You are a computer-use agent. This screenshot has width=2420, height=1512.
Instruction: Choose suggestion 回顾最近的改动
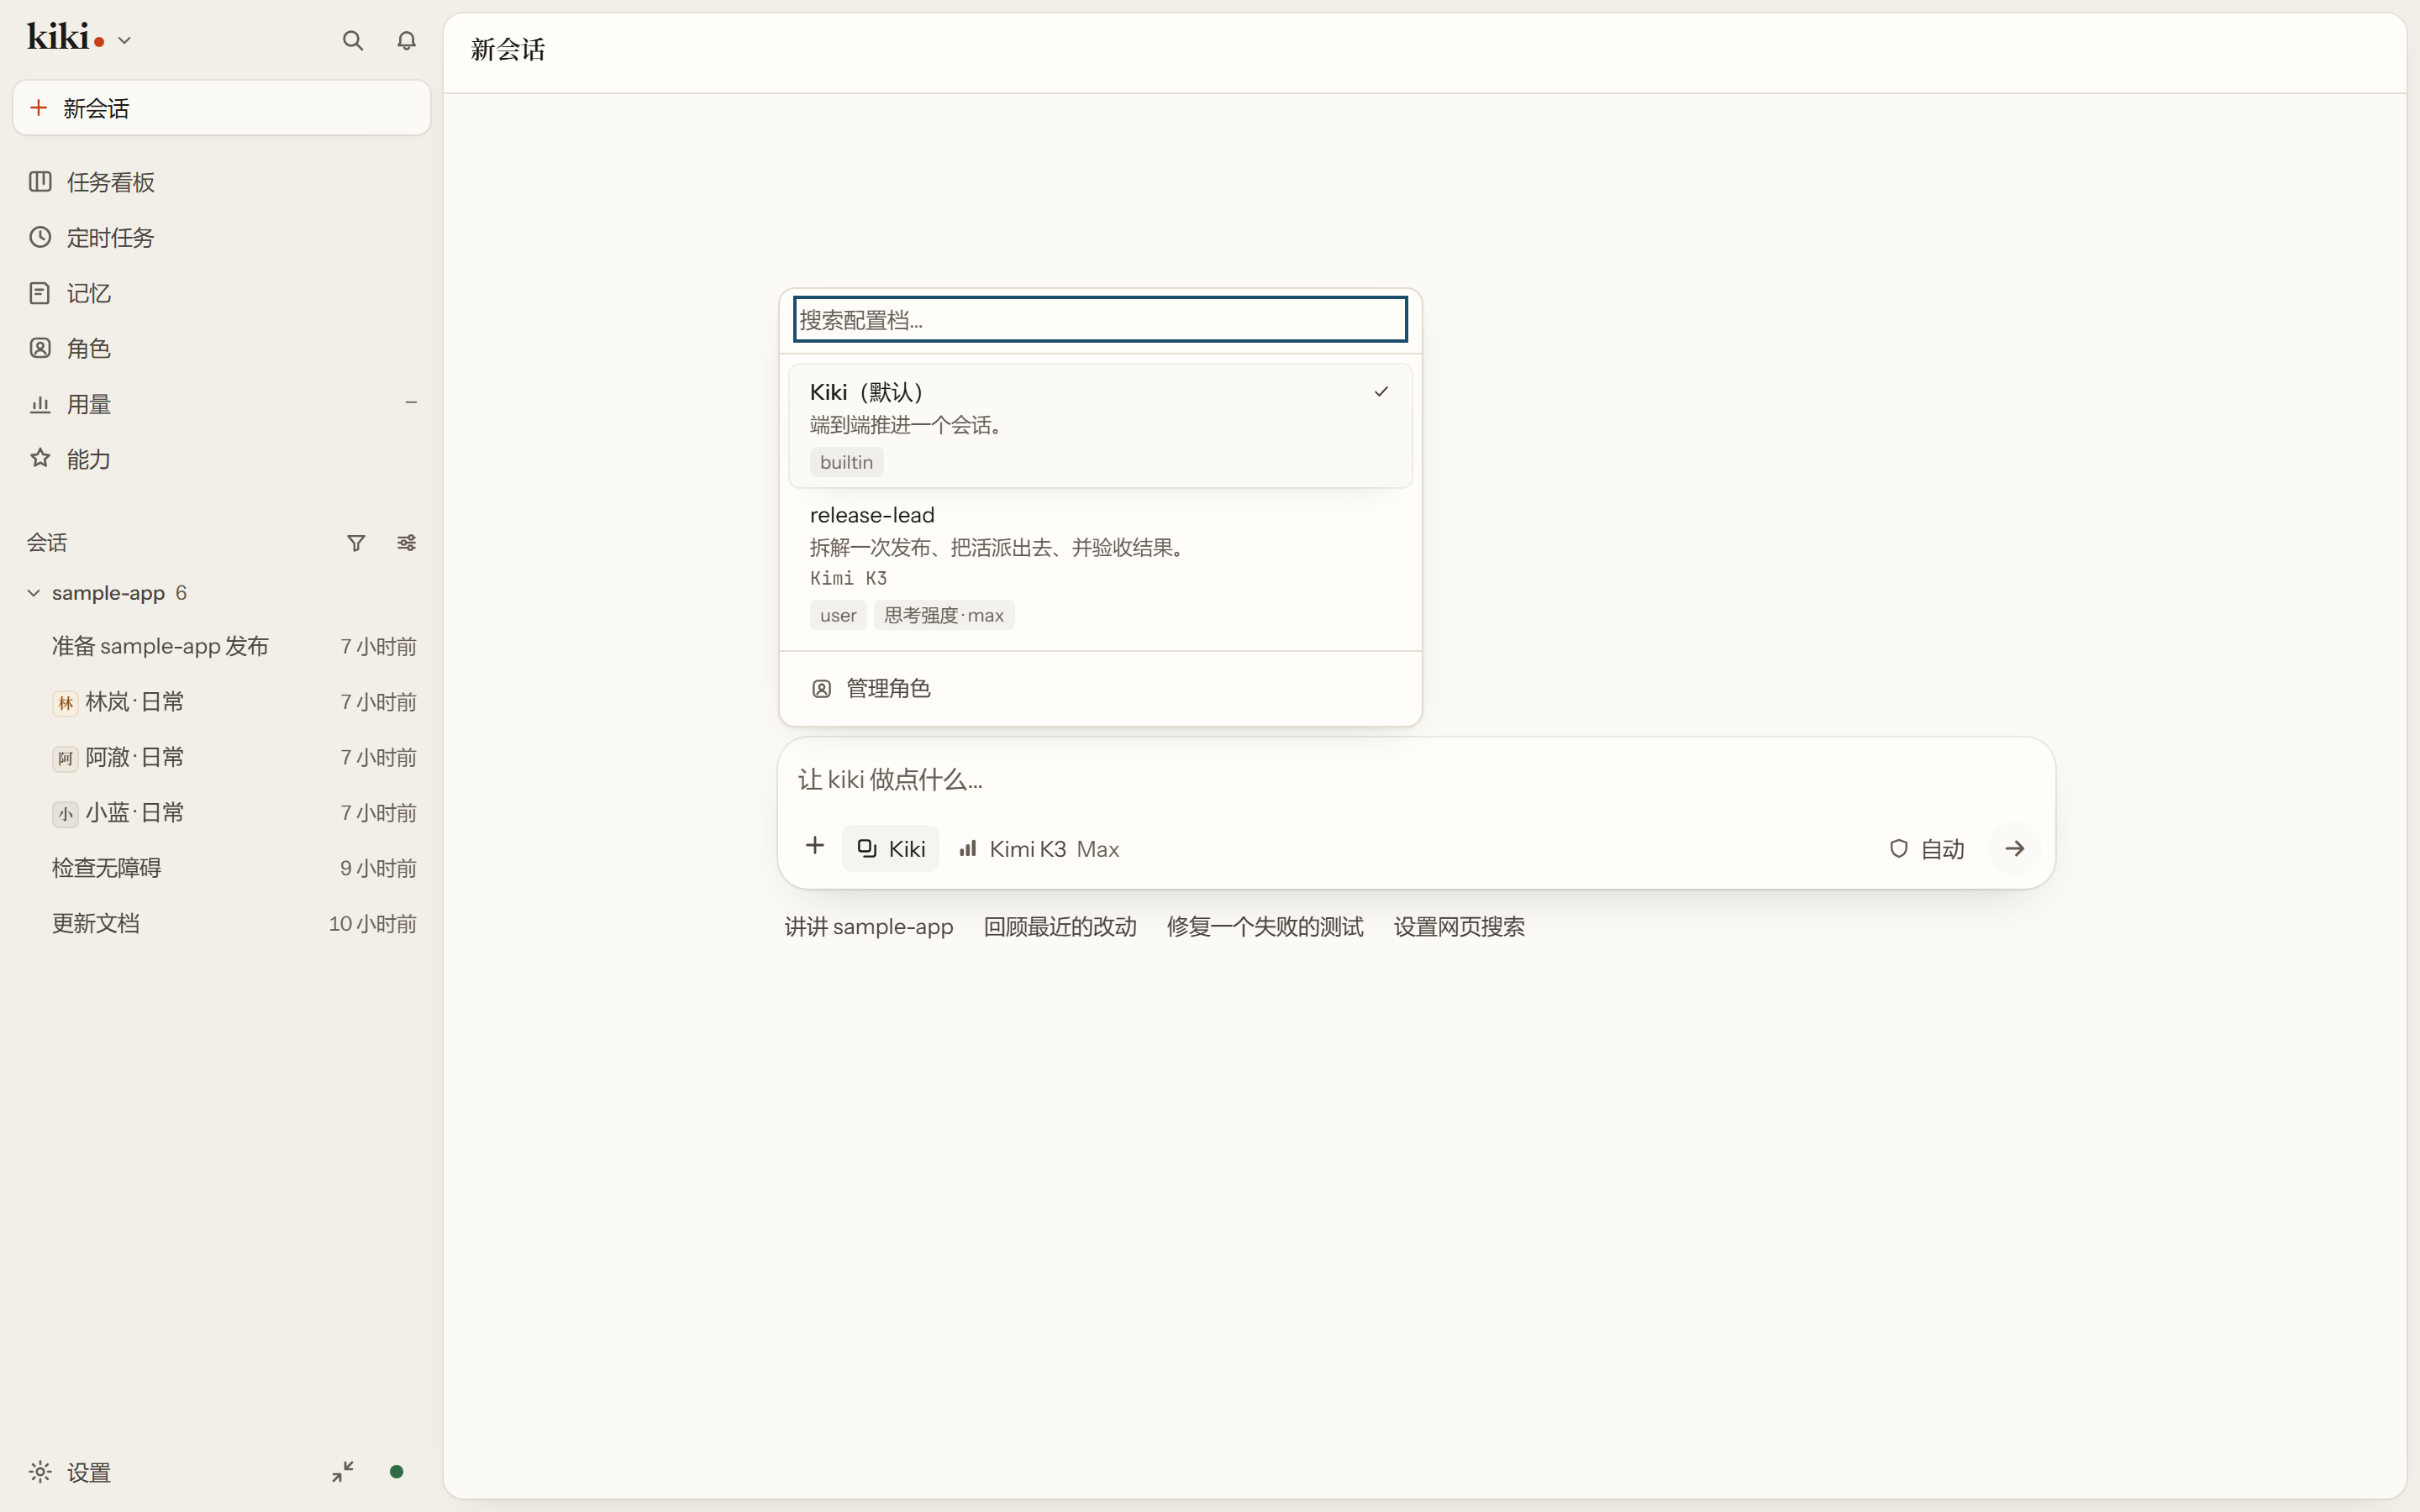pyautogui.click(x=1060, y=927)
